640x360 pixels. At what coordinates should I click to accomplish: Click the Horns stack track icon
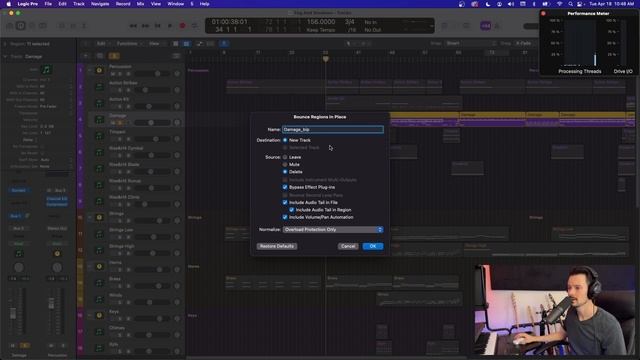click(99, 266)
